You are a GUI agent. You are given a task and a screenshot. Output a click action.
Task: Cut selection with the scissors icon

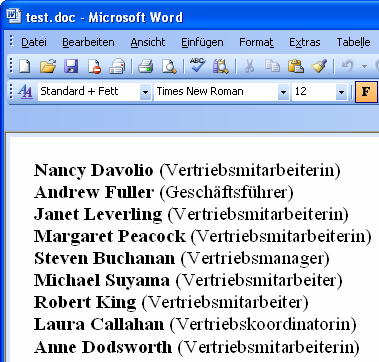click(x=249, y=66)
